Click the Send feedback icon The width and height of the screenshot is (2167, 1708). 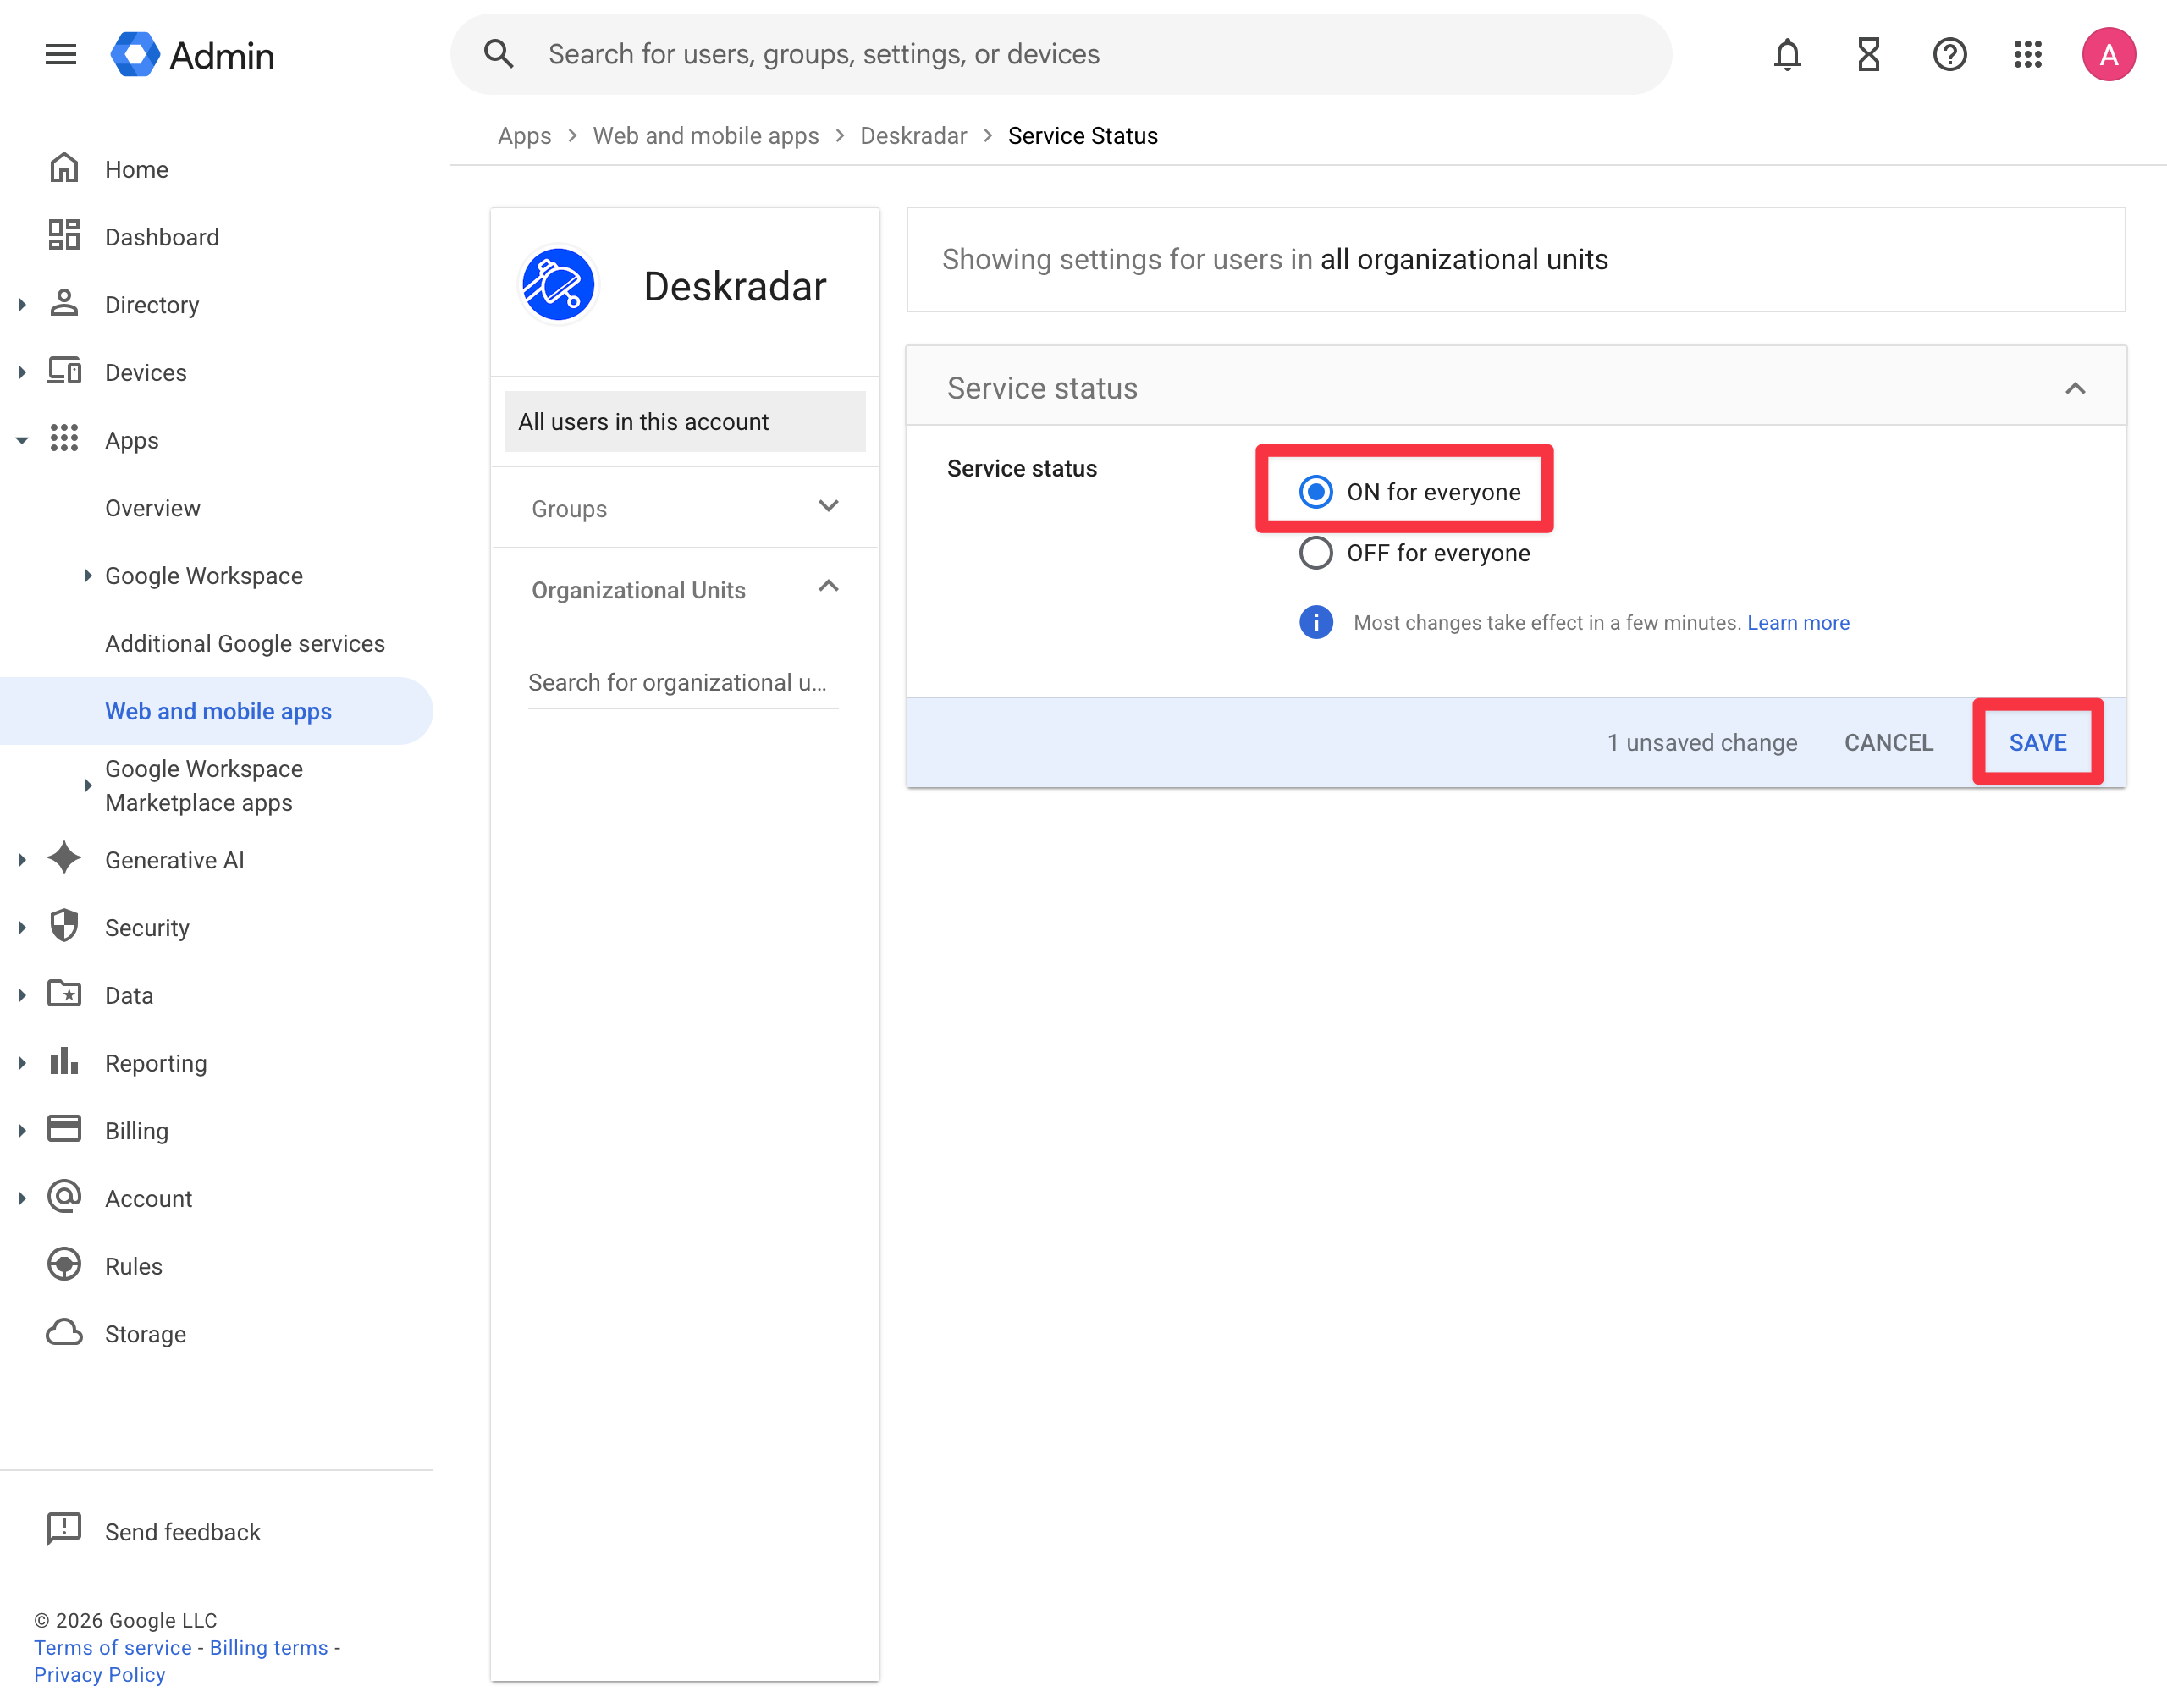point(64,1530)
